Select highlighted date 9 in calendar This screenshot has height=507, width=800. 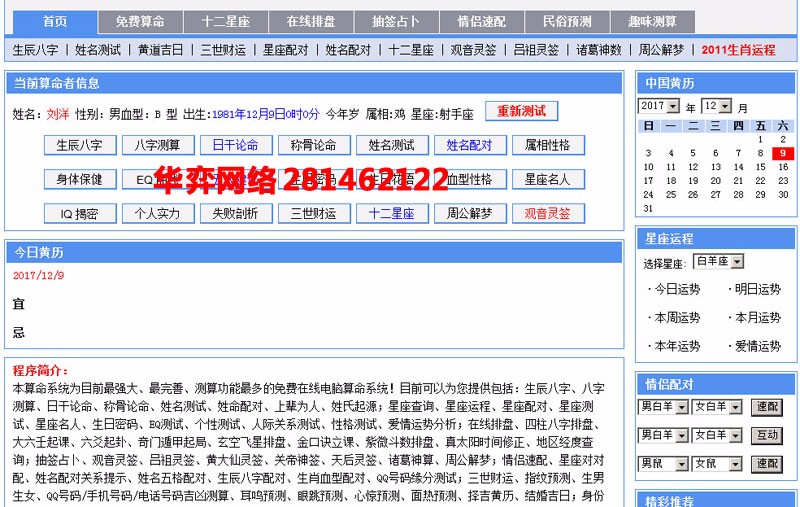(x=782, y=153)
